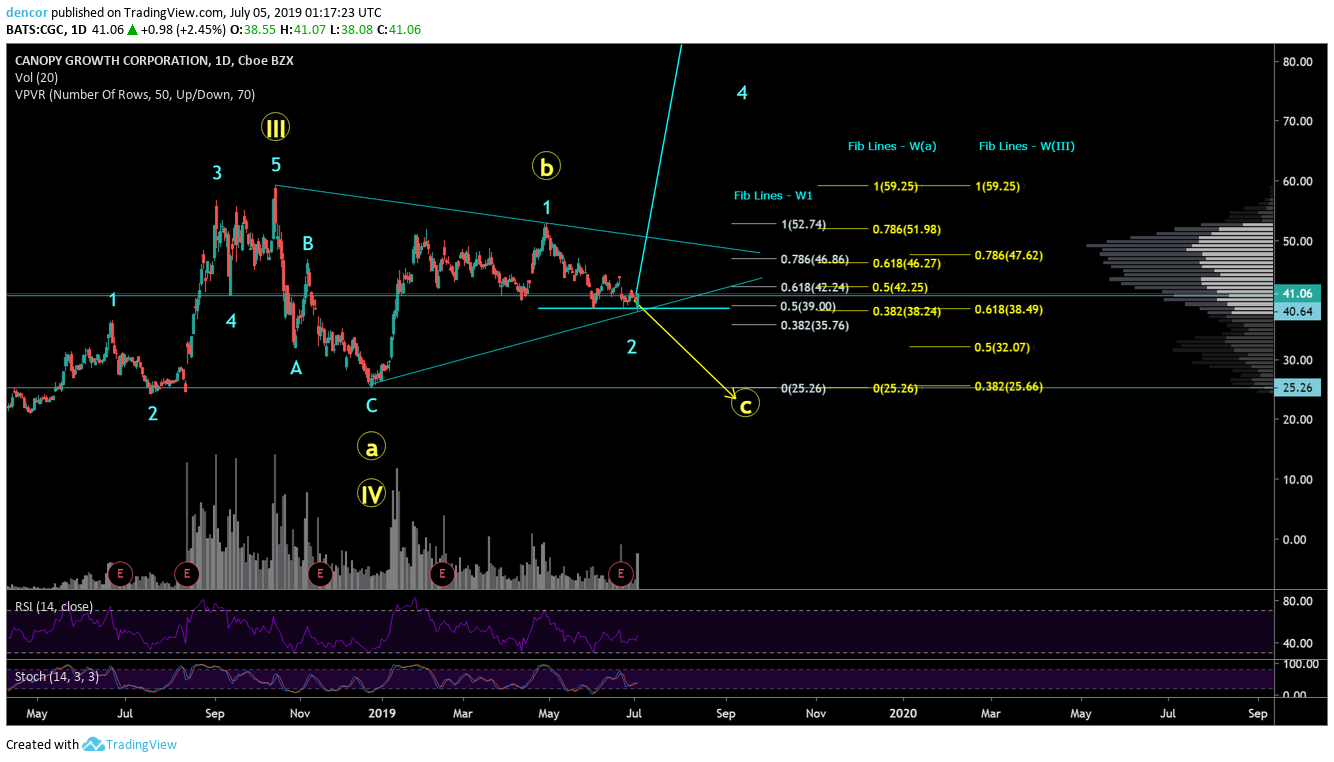Click the "0.5(42.25)" Fib level label
1334x762 pixels.
900,287
